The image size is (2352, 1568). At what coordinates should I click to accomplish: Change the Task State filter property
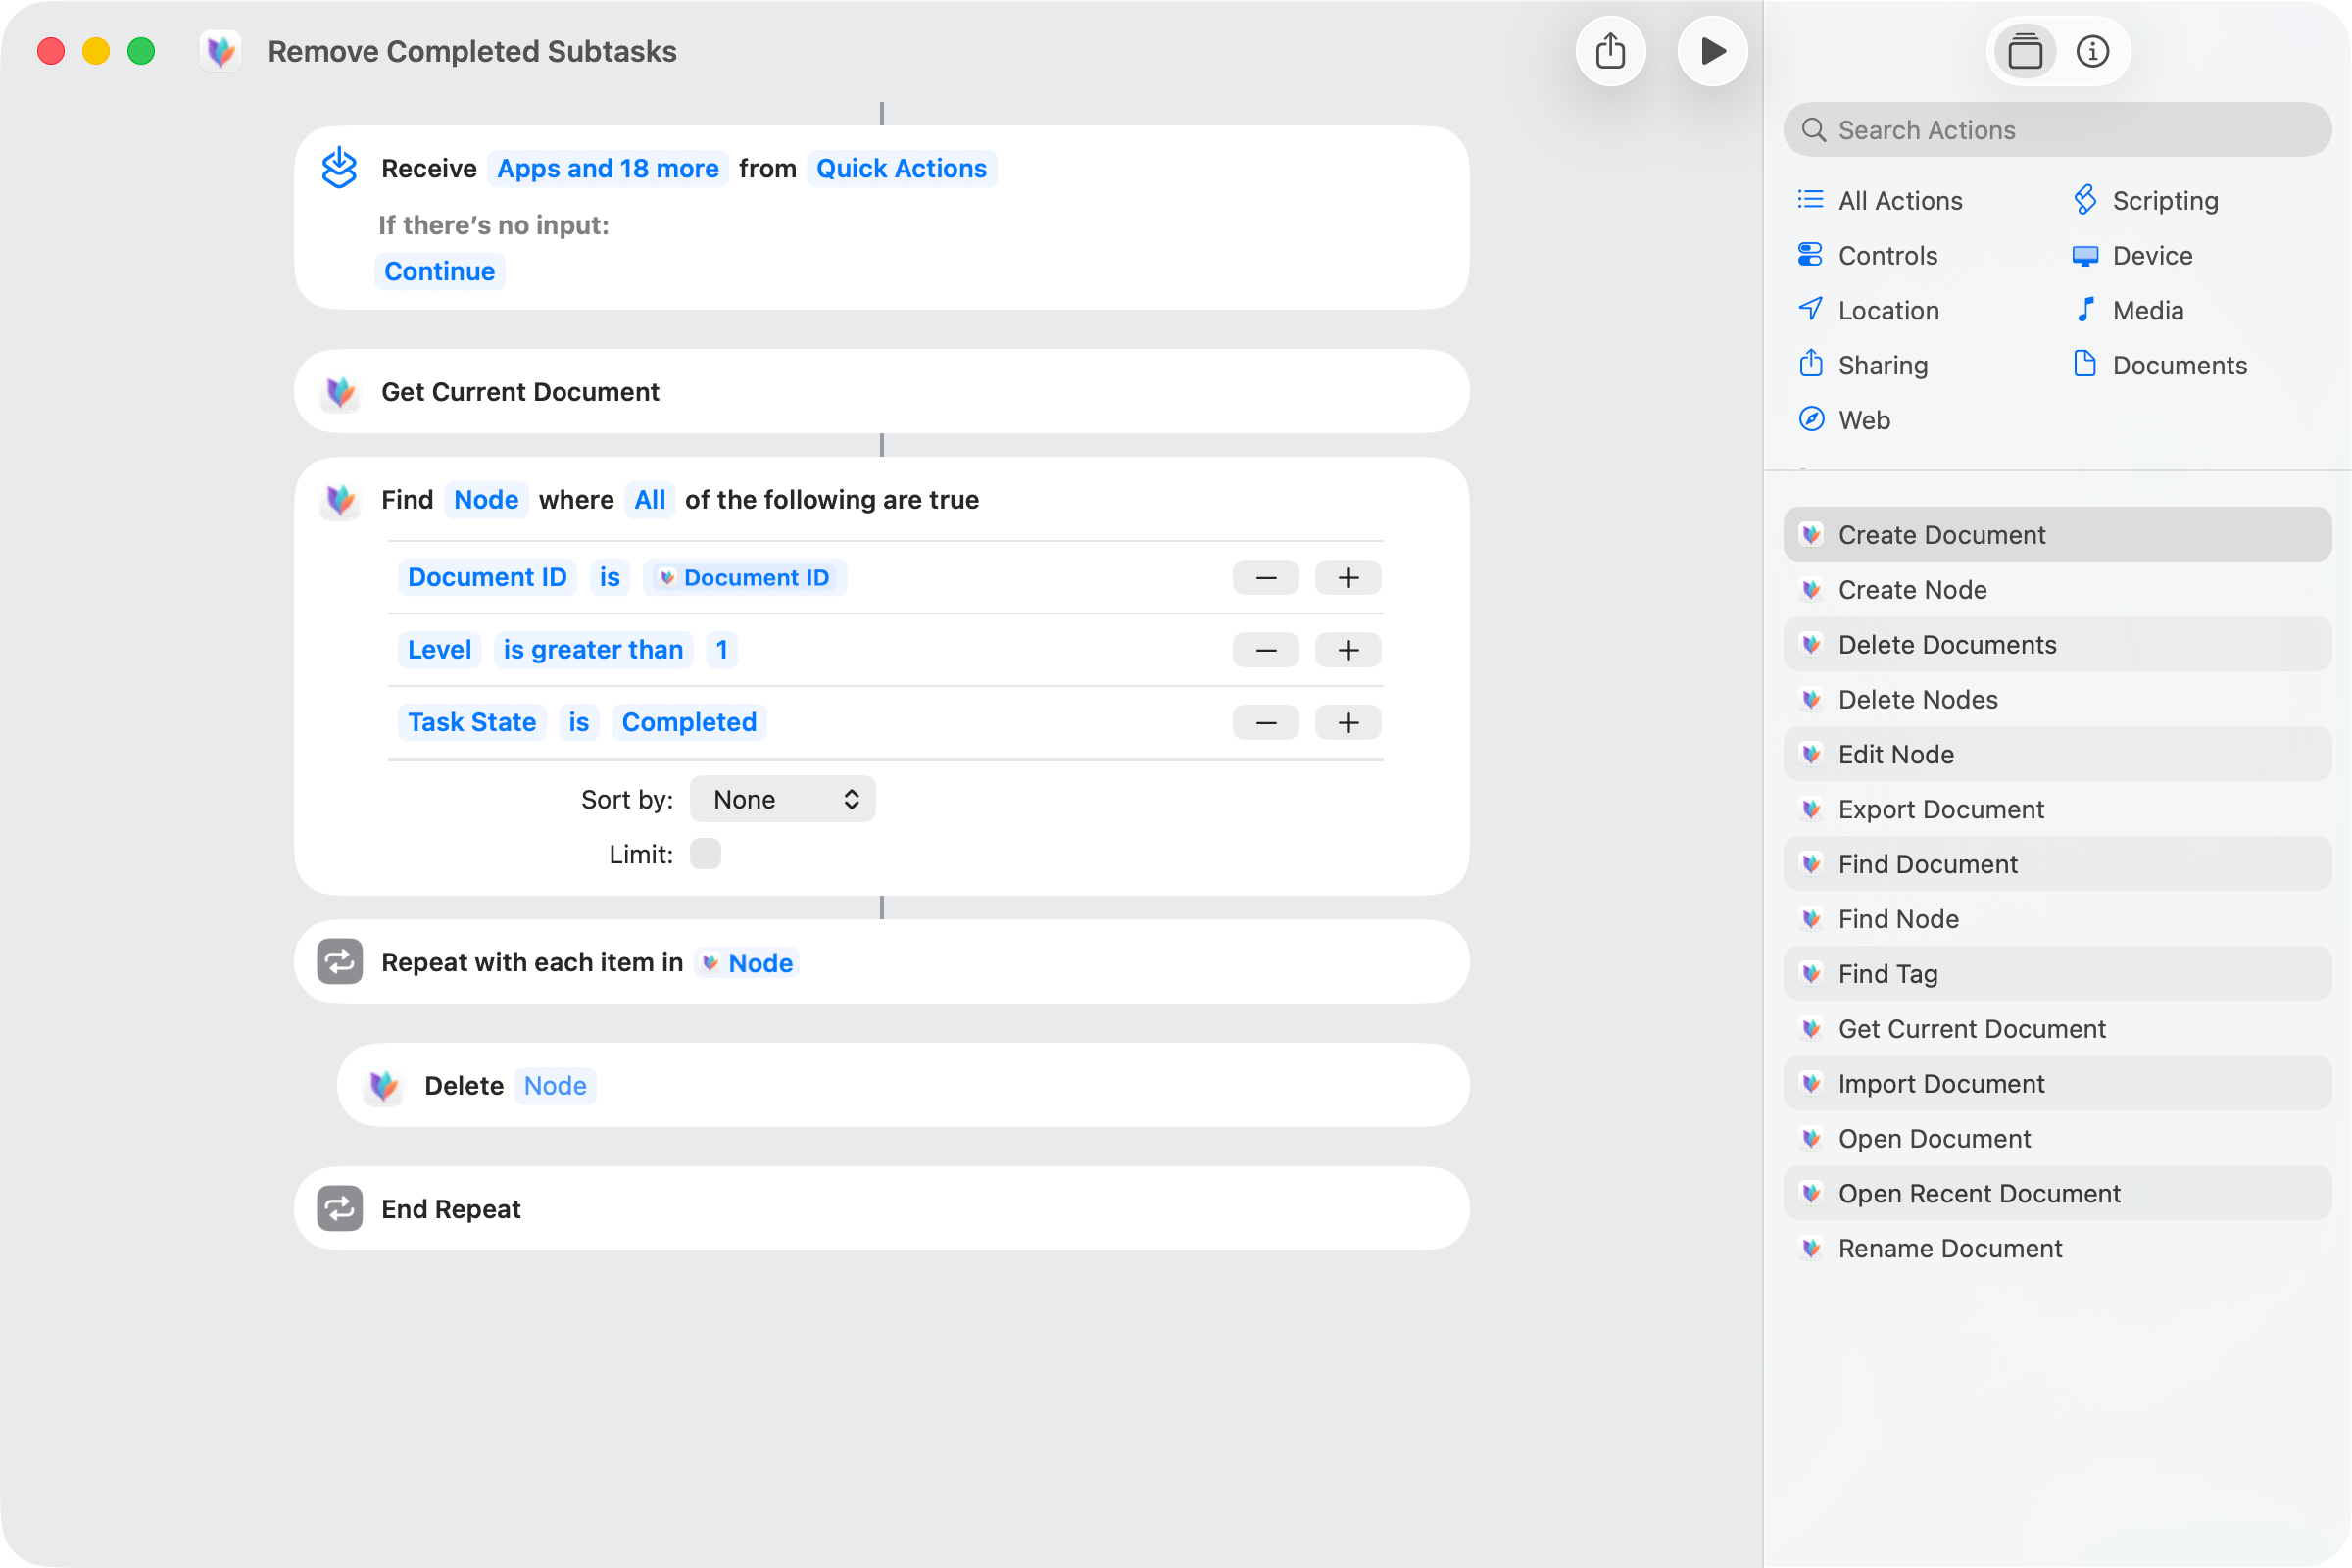472,721
